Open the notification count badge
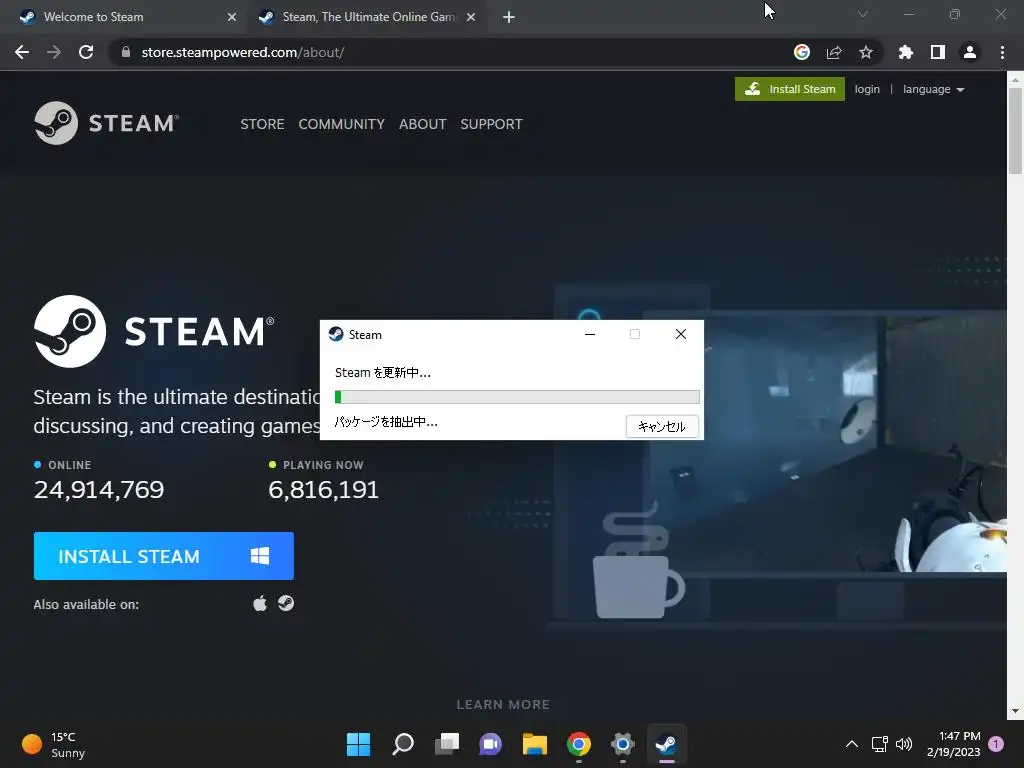 tap(997, 744)
